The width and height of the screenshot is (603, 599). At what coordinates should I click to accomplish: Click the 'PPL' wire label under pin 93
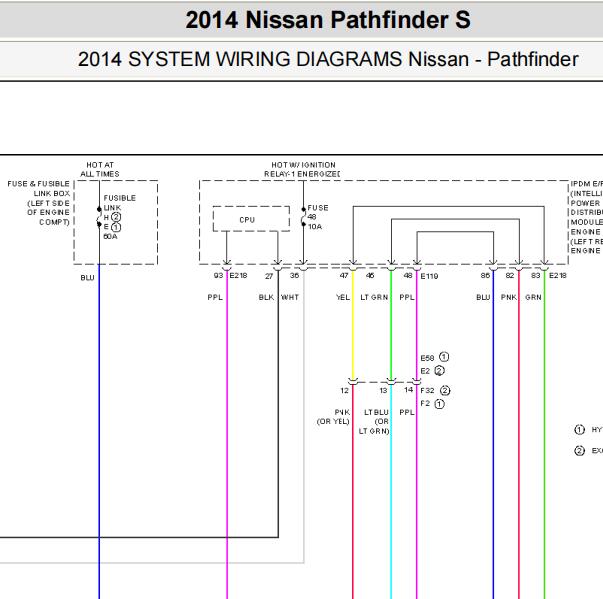215,298
